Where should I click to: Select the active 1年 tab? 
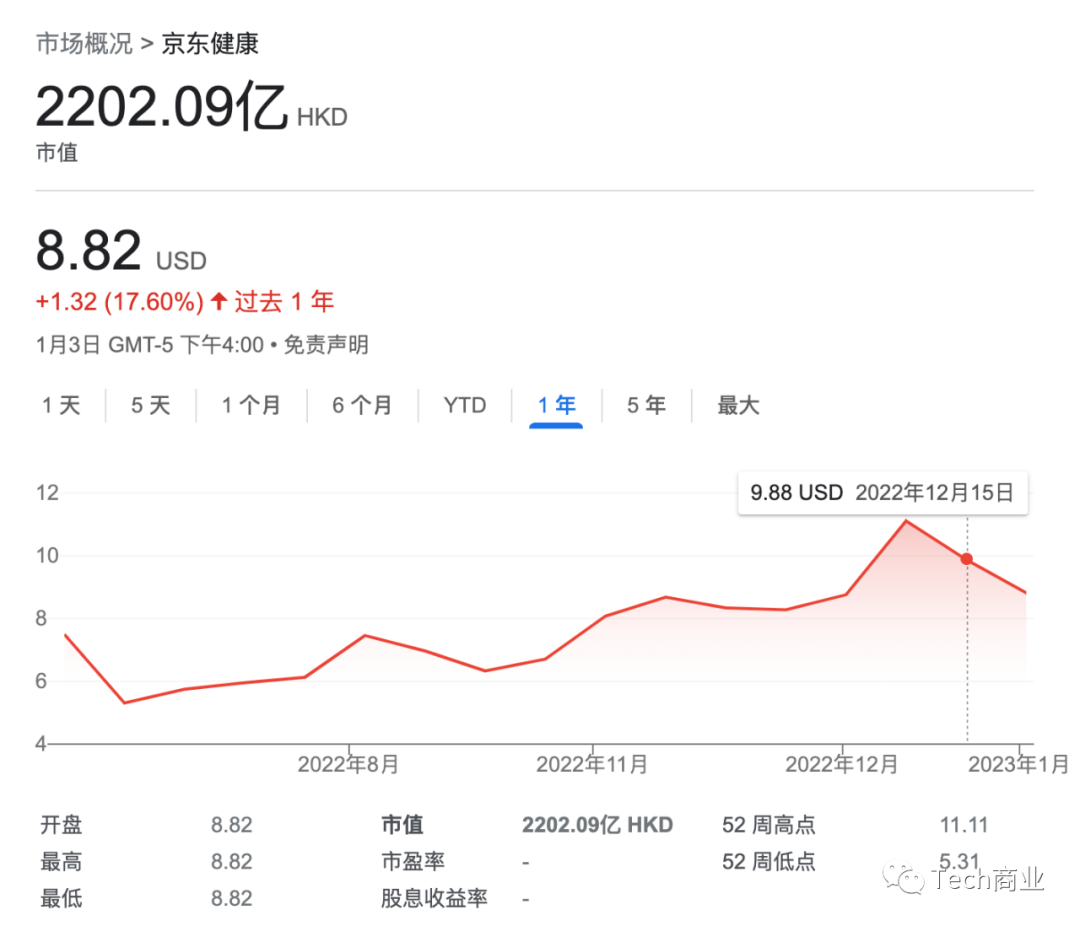click(x=556, y=405)
